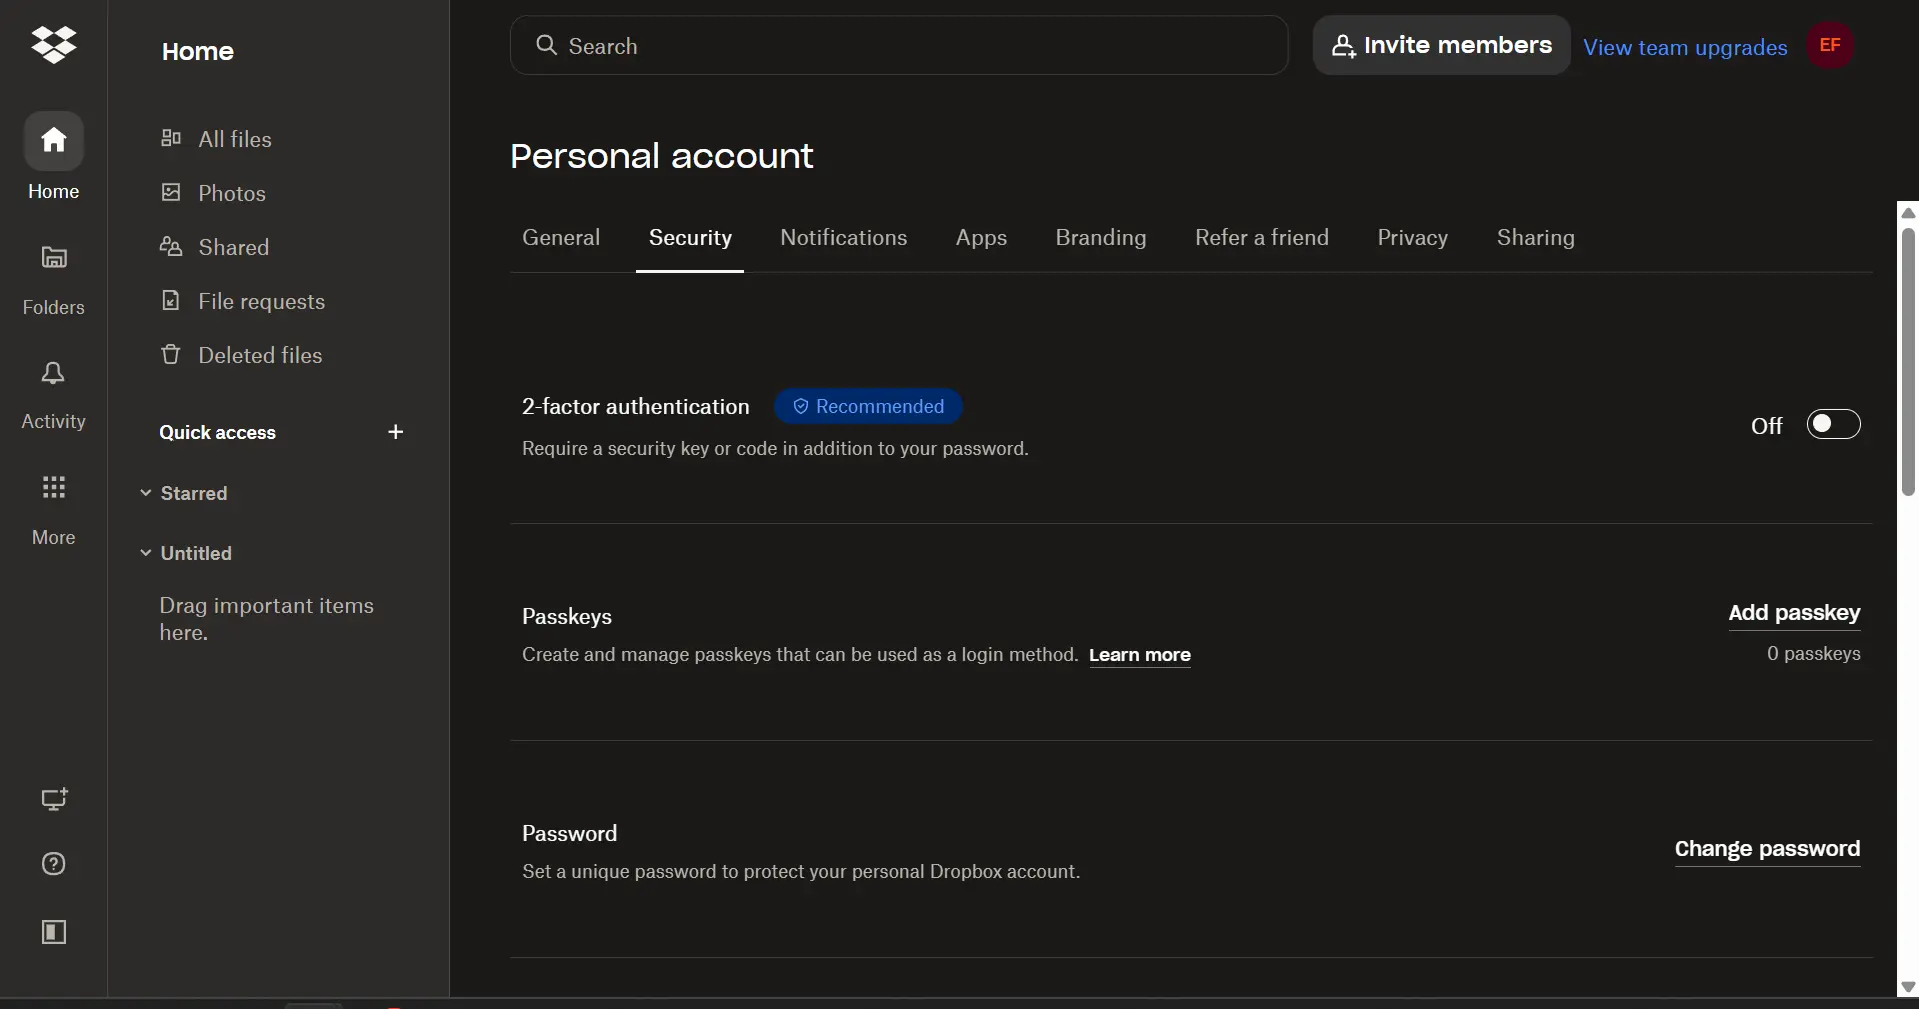
Task: Switch to the Privacy tab
Action: (x=1412, y=238)
